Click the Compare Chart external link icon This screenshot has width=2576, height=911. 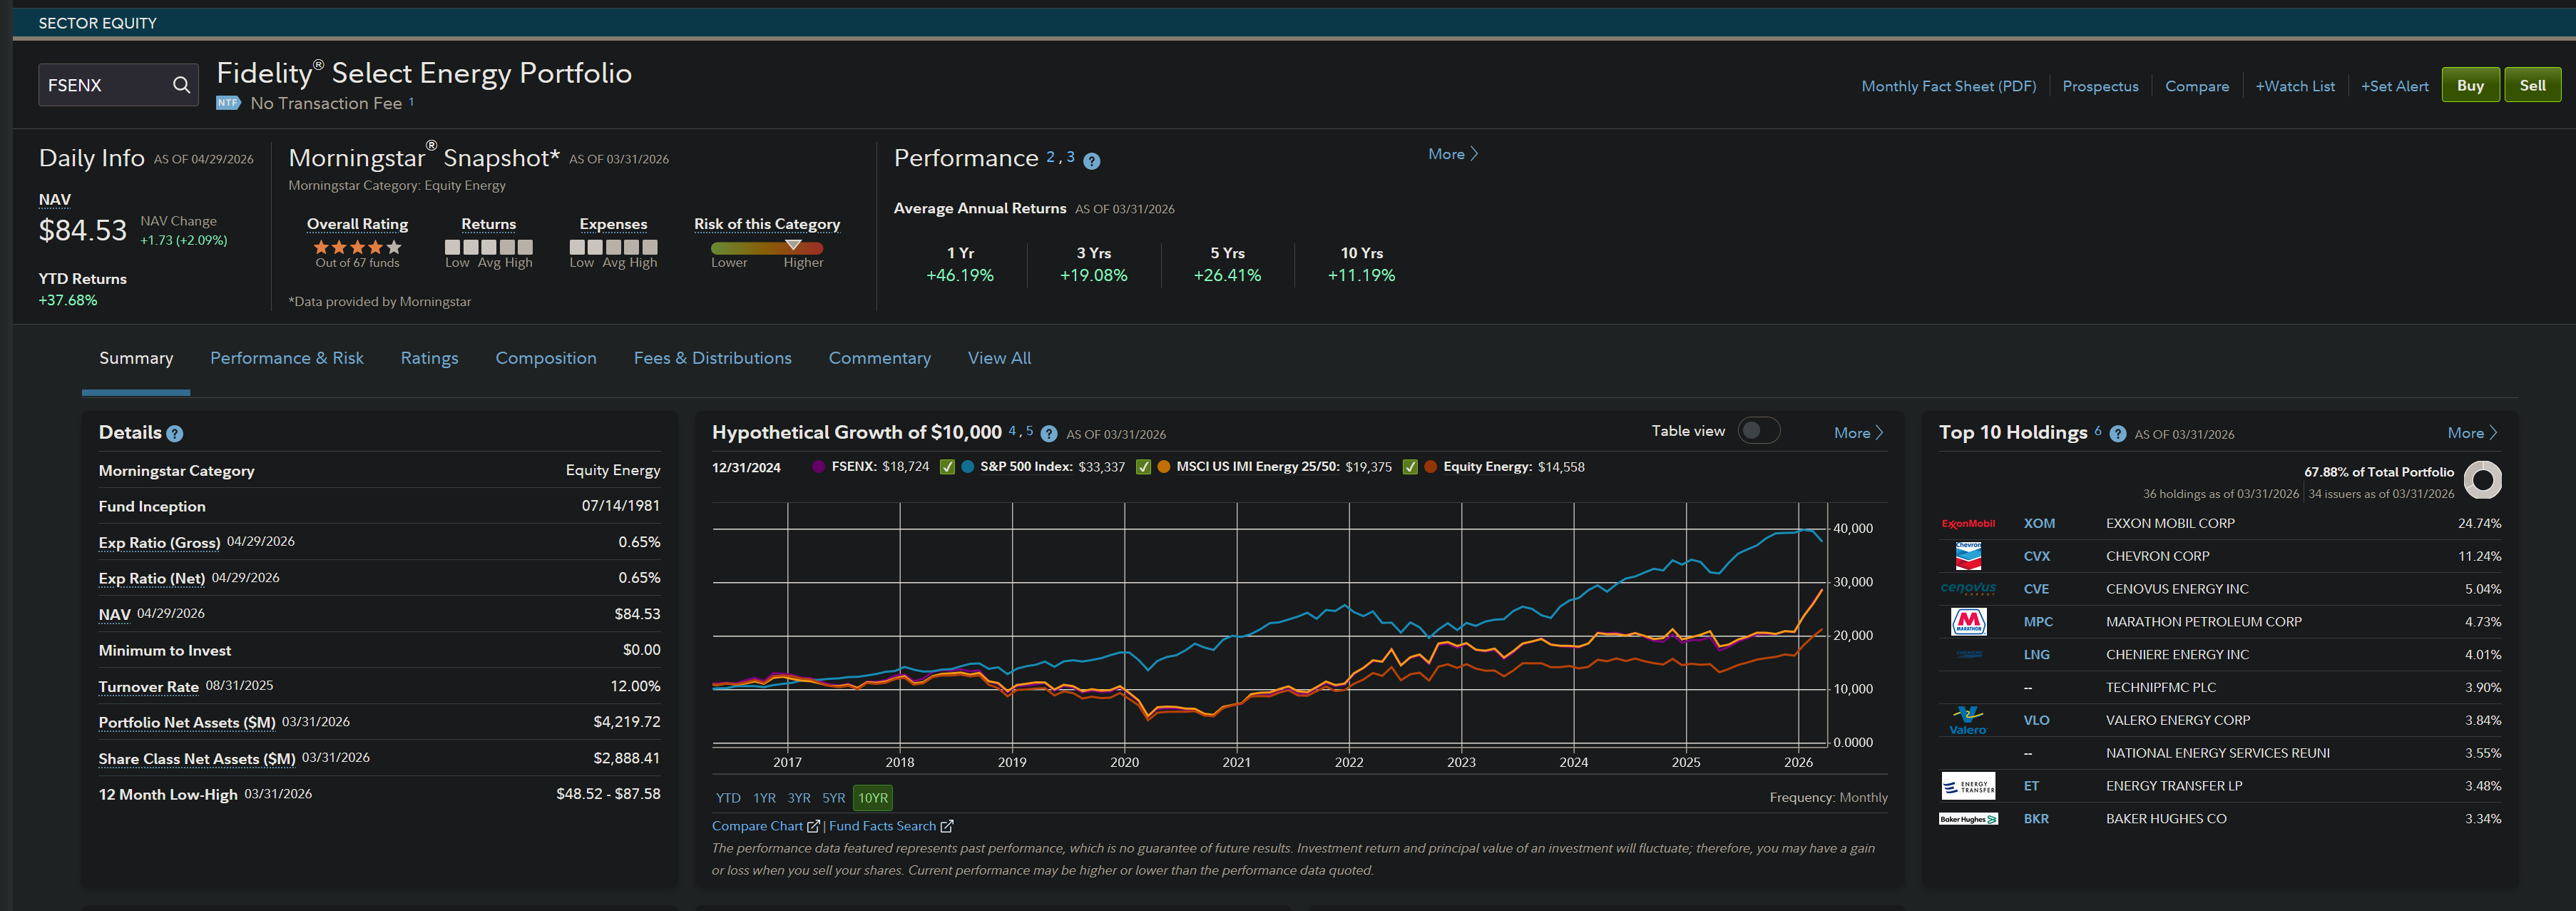[x=813, y=827]
